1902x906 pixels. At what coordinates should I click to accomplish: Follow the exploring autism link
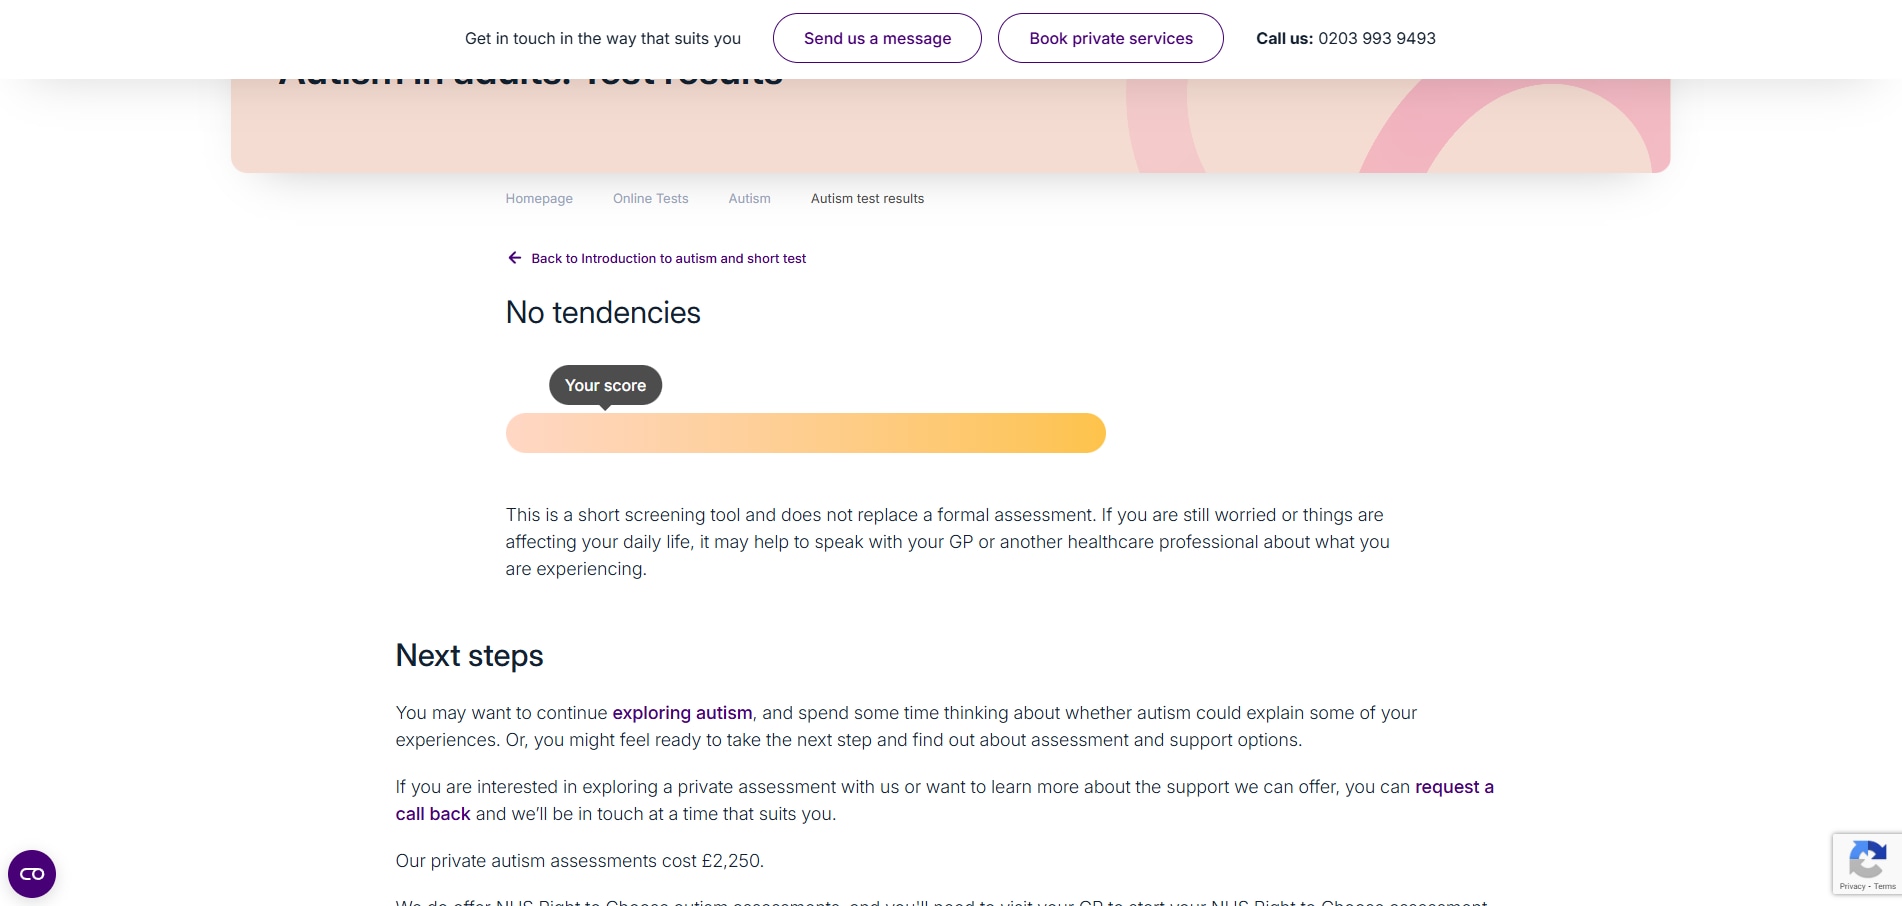682,713
